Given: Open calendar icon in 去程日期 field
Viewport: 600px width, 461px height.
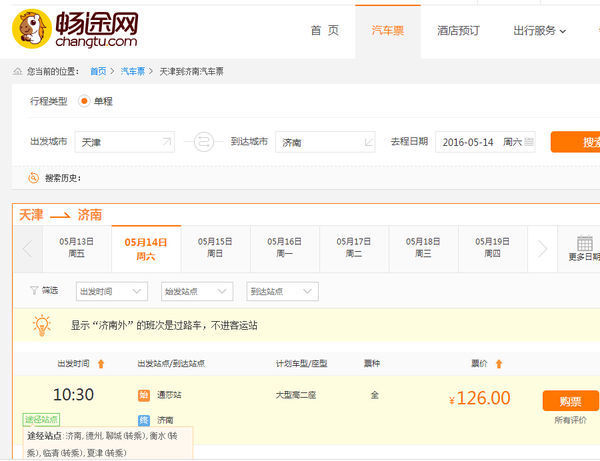Looking at the screenshot, I should click(529, 142).
